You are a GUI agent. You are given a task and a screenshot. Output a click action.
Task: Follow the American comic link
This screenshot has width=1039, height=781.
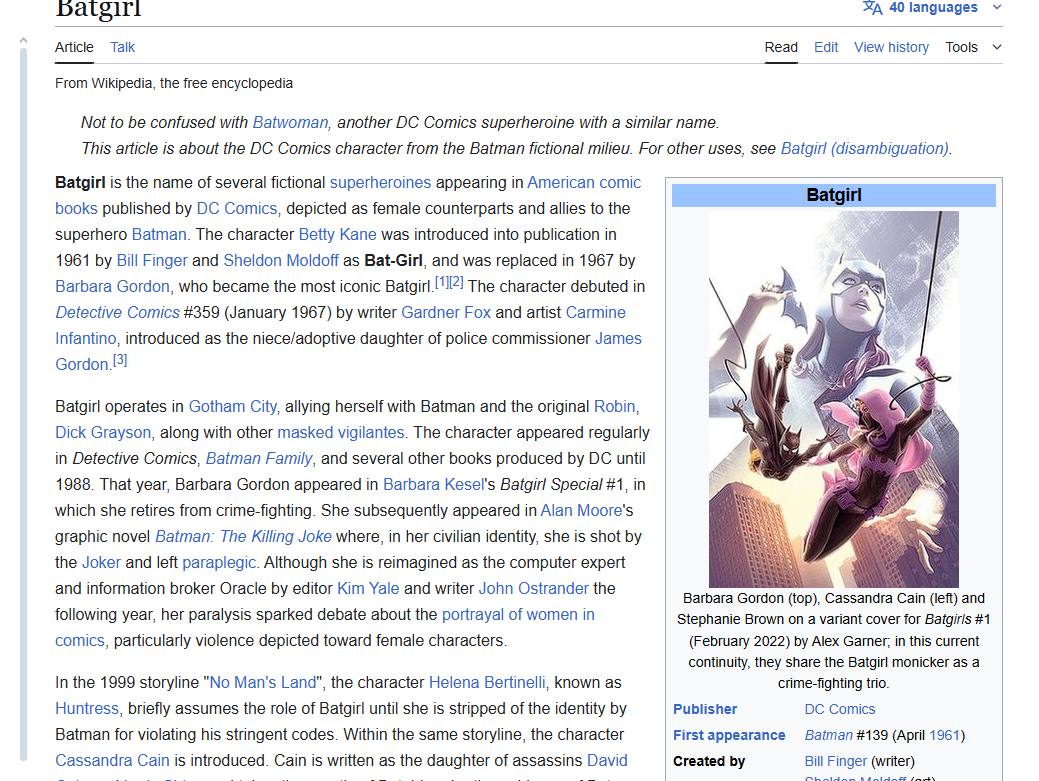coord(584,182)
